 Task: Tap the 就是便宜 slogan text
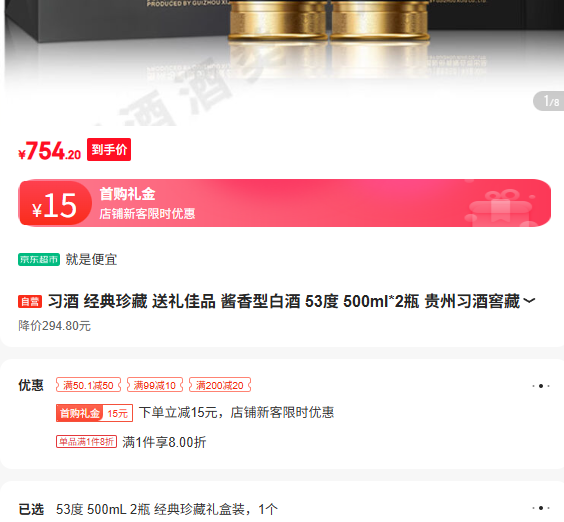pos(91,259)
